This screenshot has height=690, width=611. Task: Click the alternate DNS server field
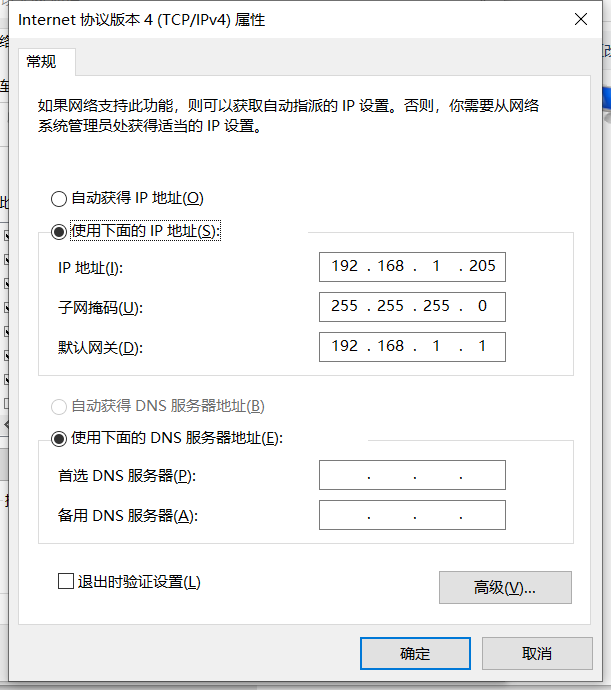412,515
